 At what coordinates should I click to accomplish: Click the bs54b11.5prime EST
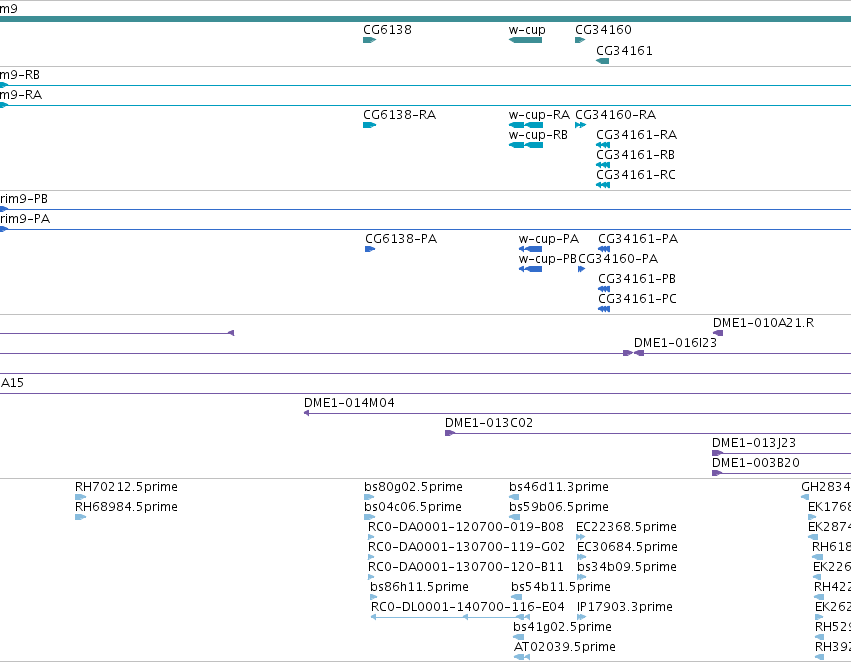tap(516, 598)
